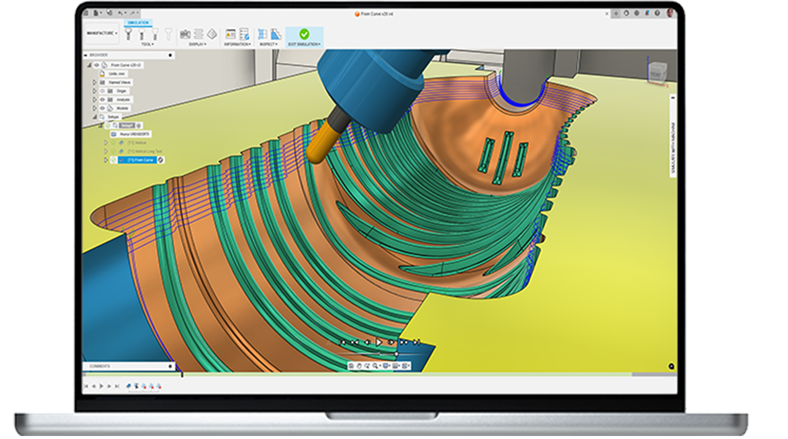Click the icon right of From Curve operation
The width and height of the screenshot is (788, 439).
coord(160,160)
